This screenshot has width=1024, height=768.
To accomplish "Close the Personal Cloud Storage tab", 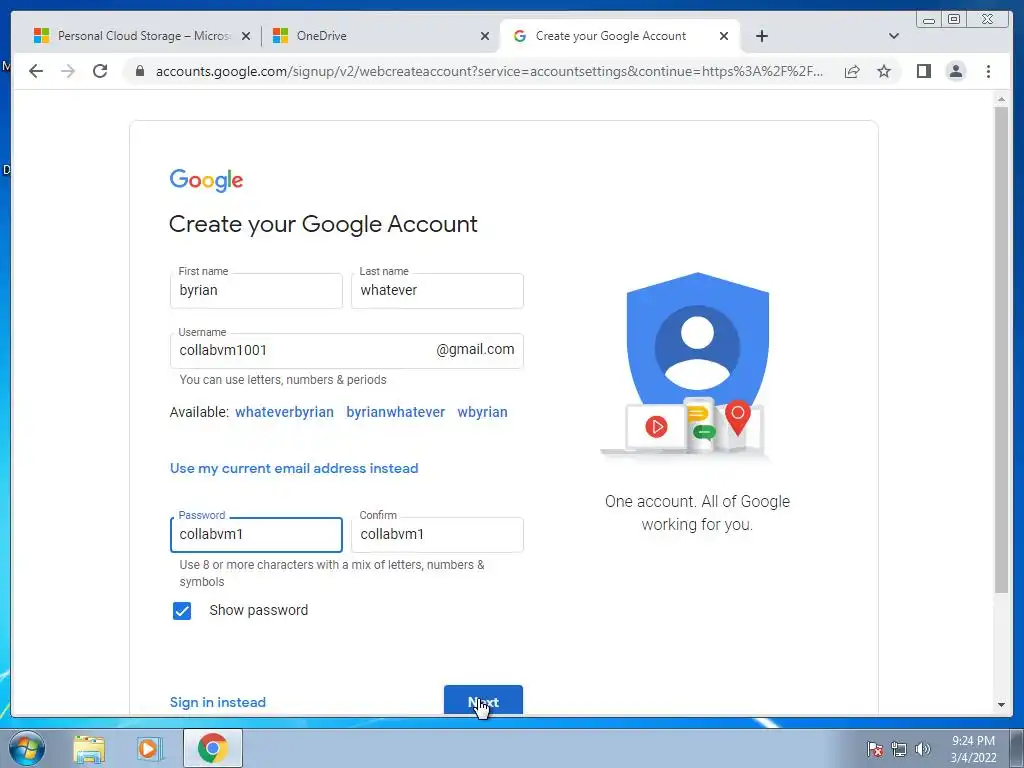I will click(246, 36).
